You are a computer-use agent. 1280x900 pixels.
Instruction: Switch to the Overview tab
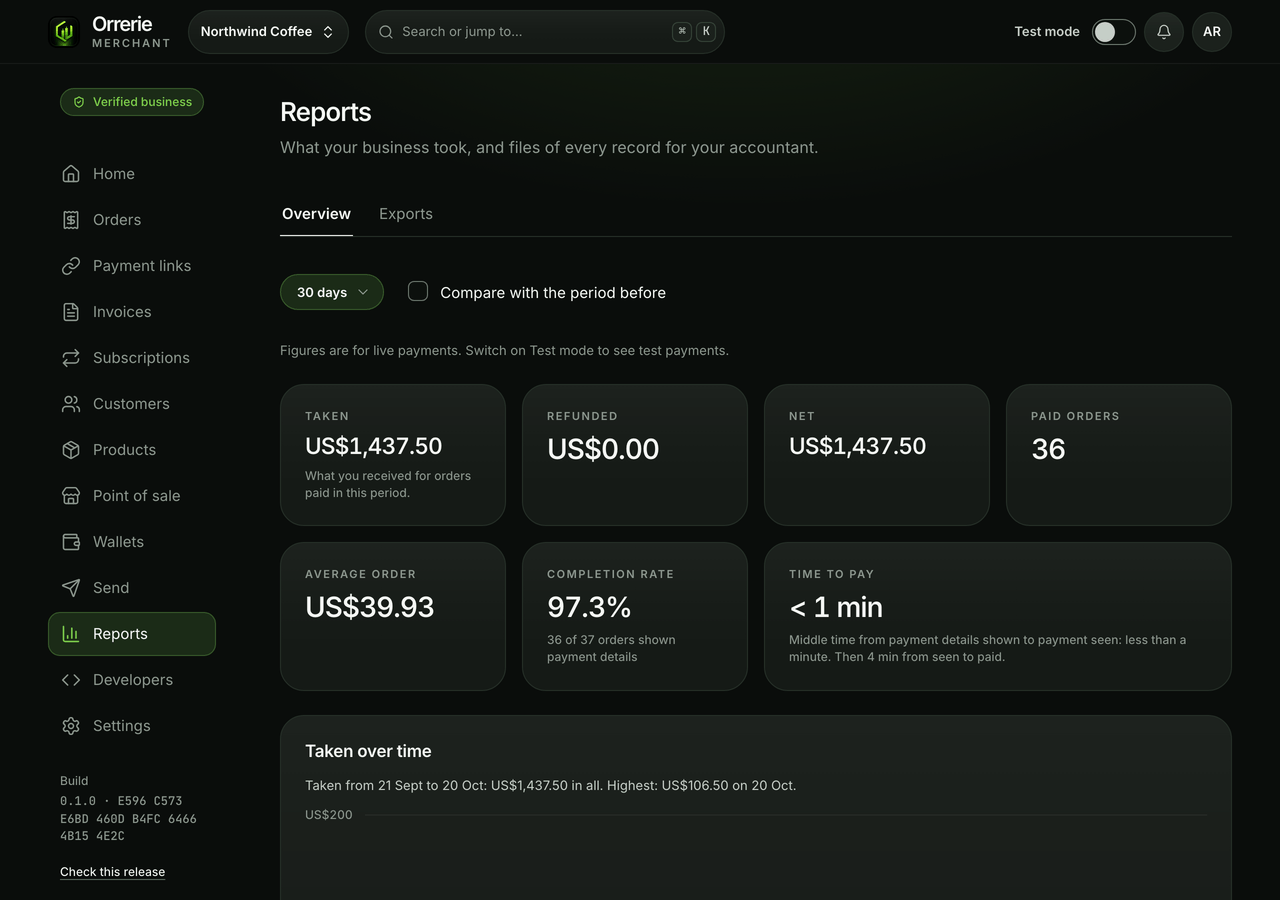316,214
